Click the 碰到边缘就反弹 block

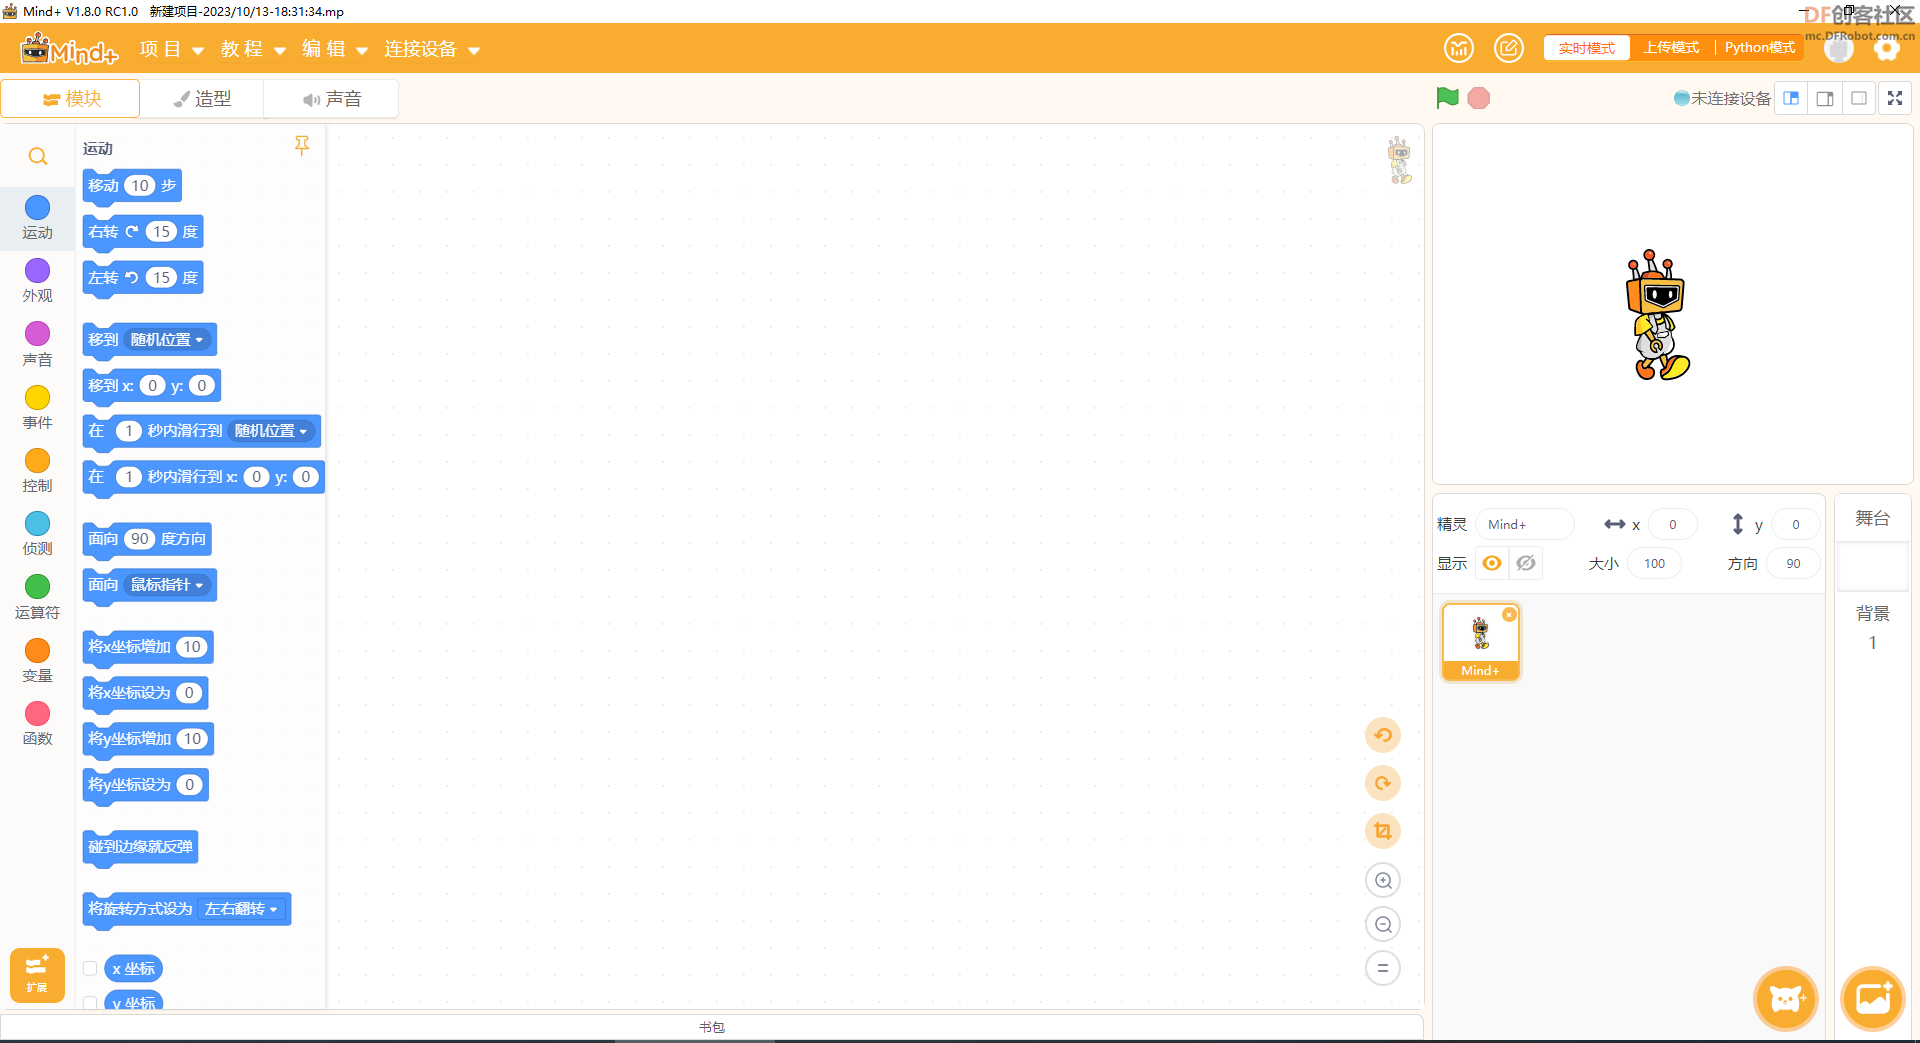pyautogui.click(x=140, y=847)
